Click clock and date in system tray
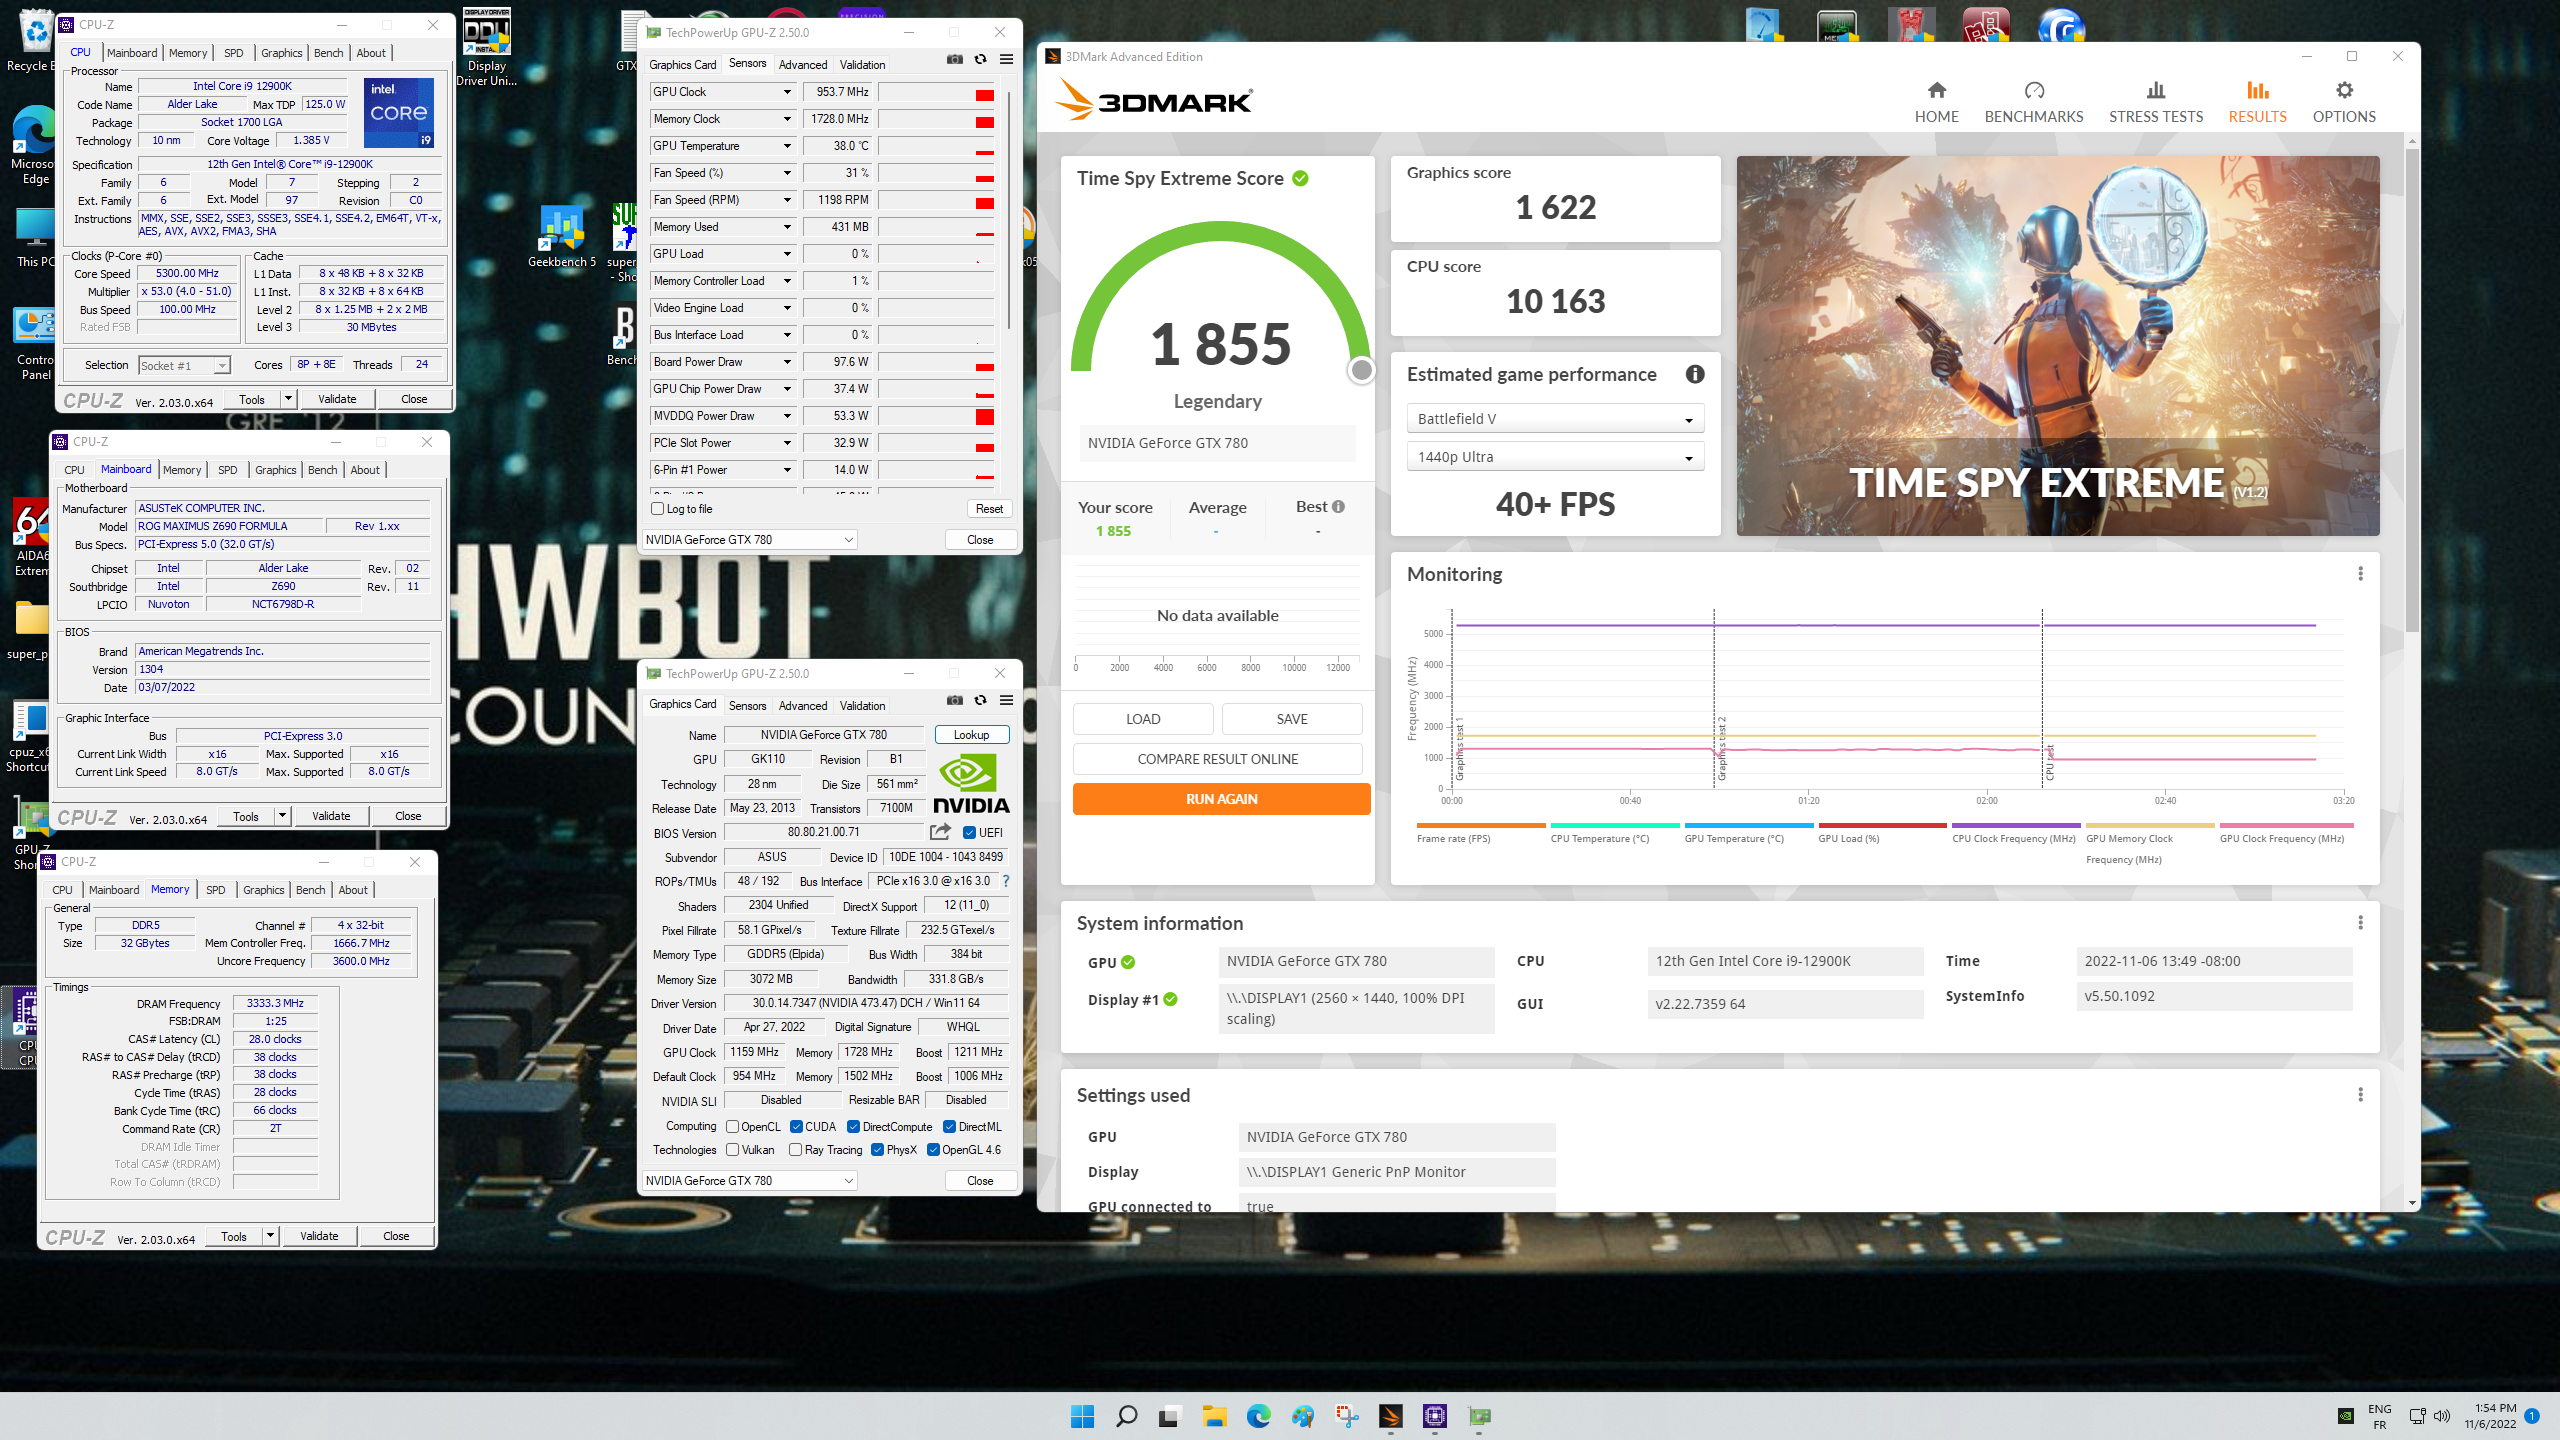 [2489, 1416]
